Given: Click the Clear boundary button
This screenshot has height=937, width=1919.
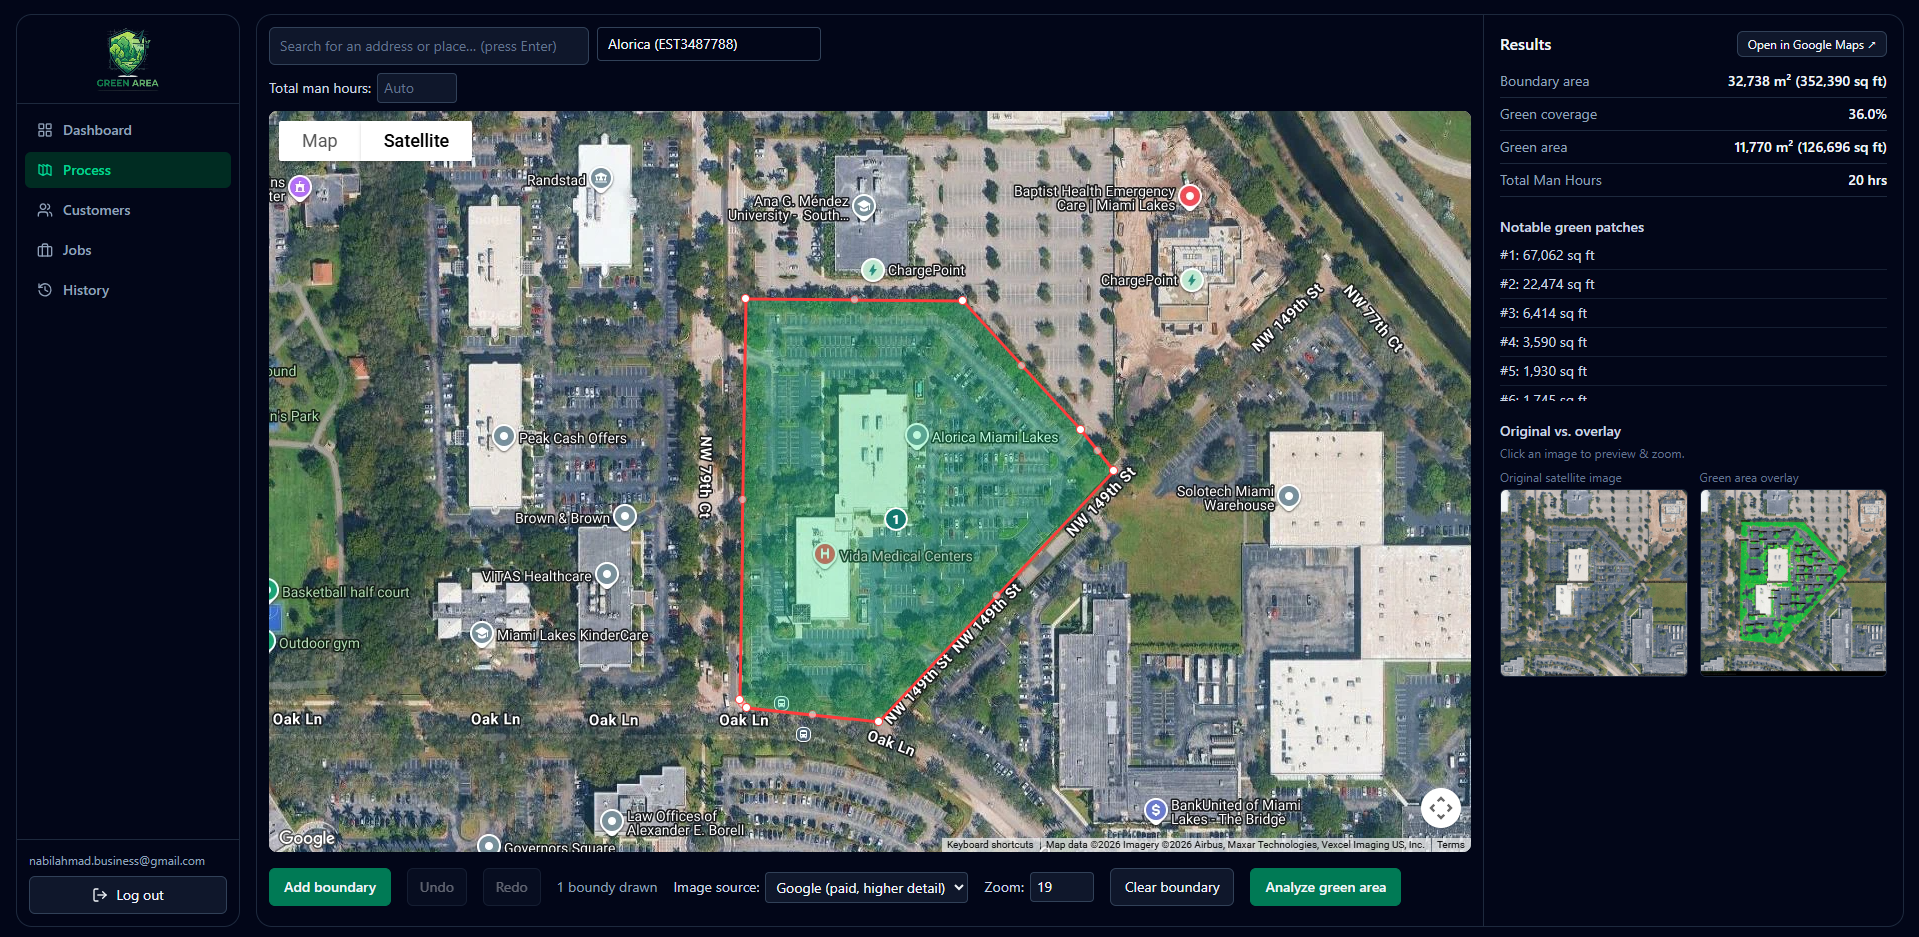Looking at the screenshot, I should tap(1172, 887).
